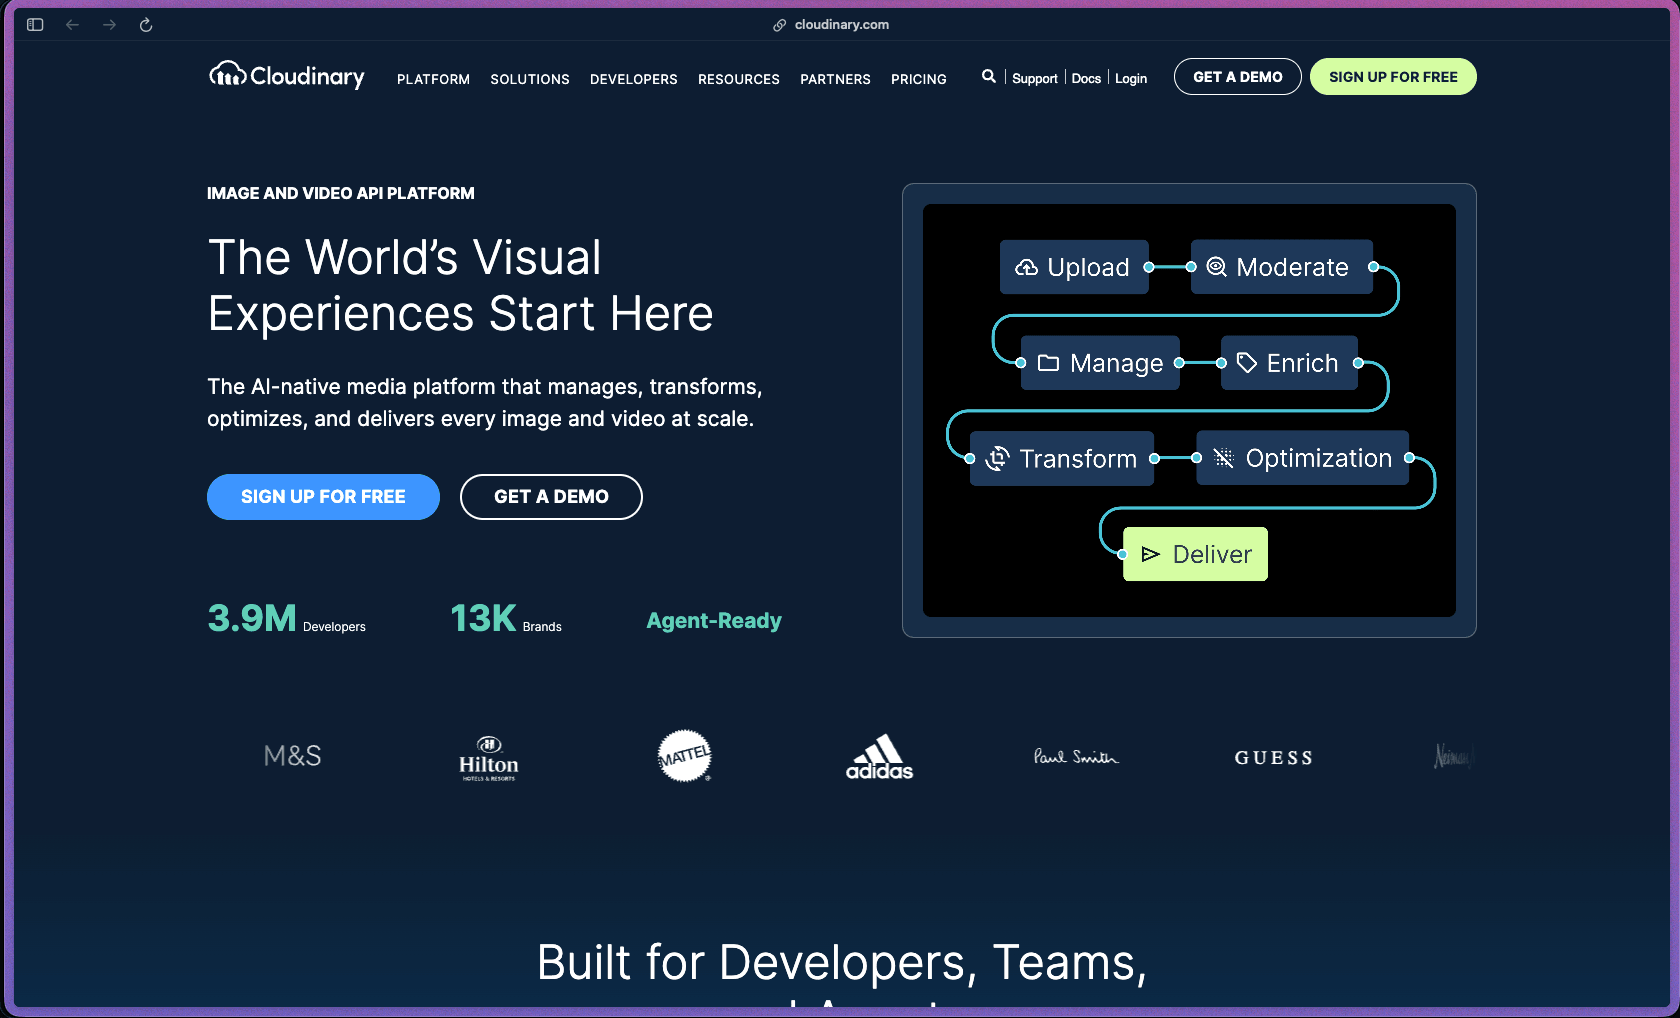Select the Enrich step label
Screen dimensions: 1680x1018
click(x=1302, y=363)
